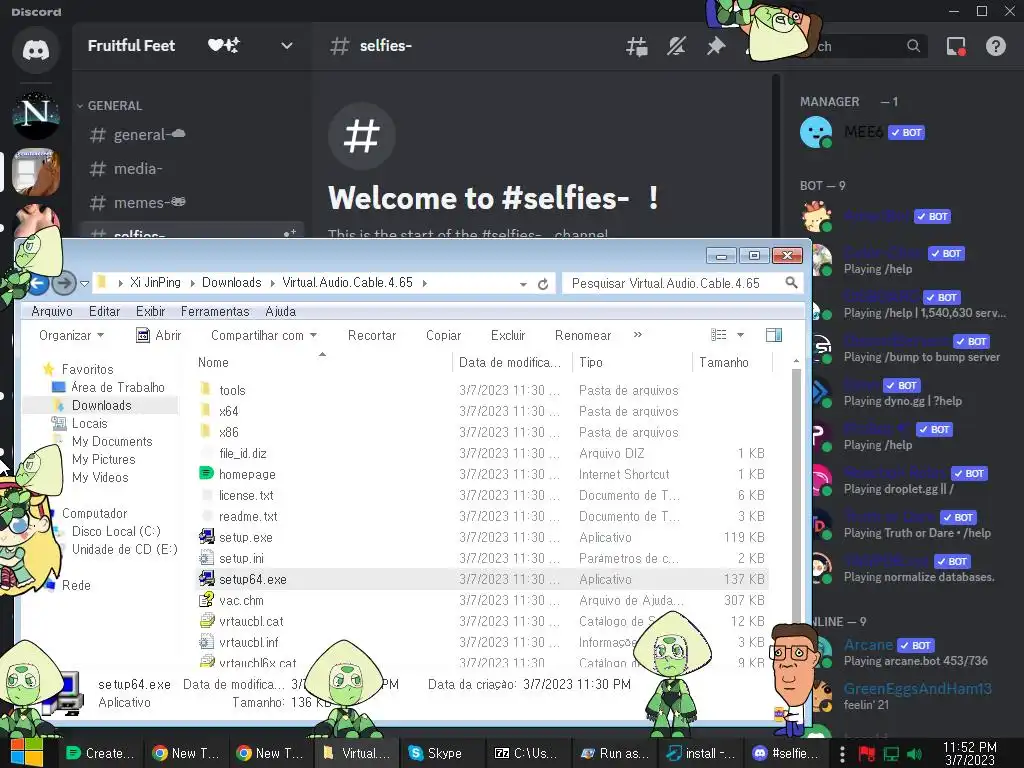Click Downloads in the address breadcrumb
The image size is (1024, 768).
click(x=231, y=283)
